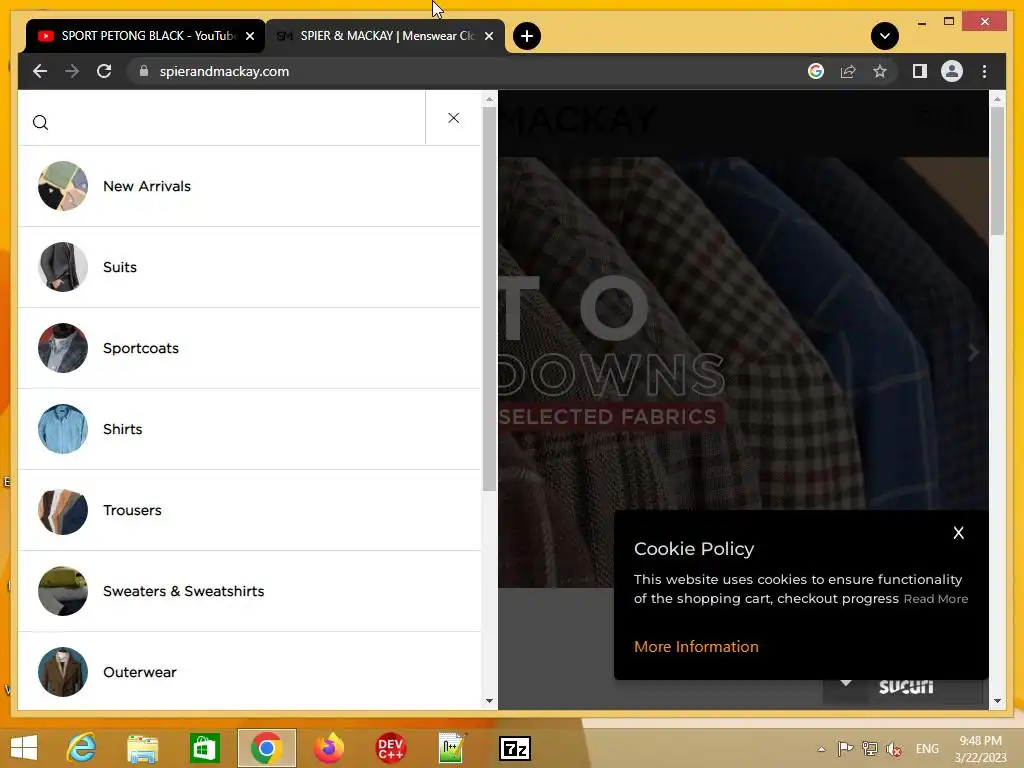Screen dimensions: 1024x768
Task: Click the Google icon in address bar
Action: pos(816,71)
